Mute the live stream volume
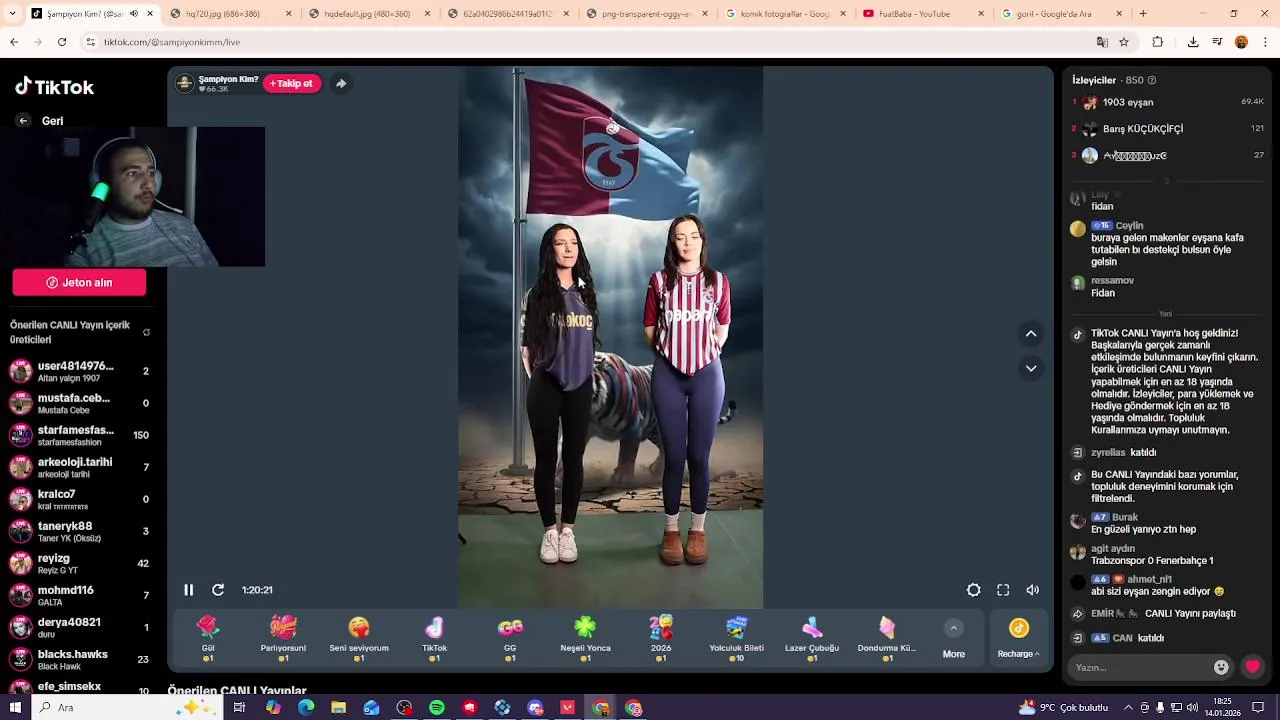 click(1033, 590)
